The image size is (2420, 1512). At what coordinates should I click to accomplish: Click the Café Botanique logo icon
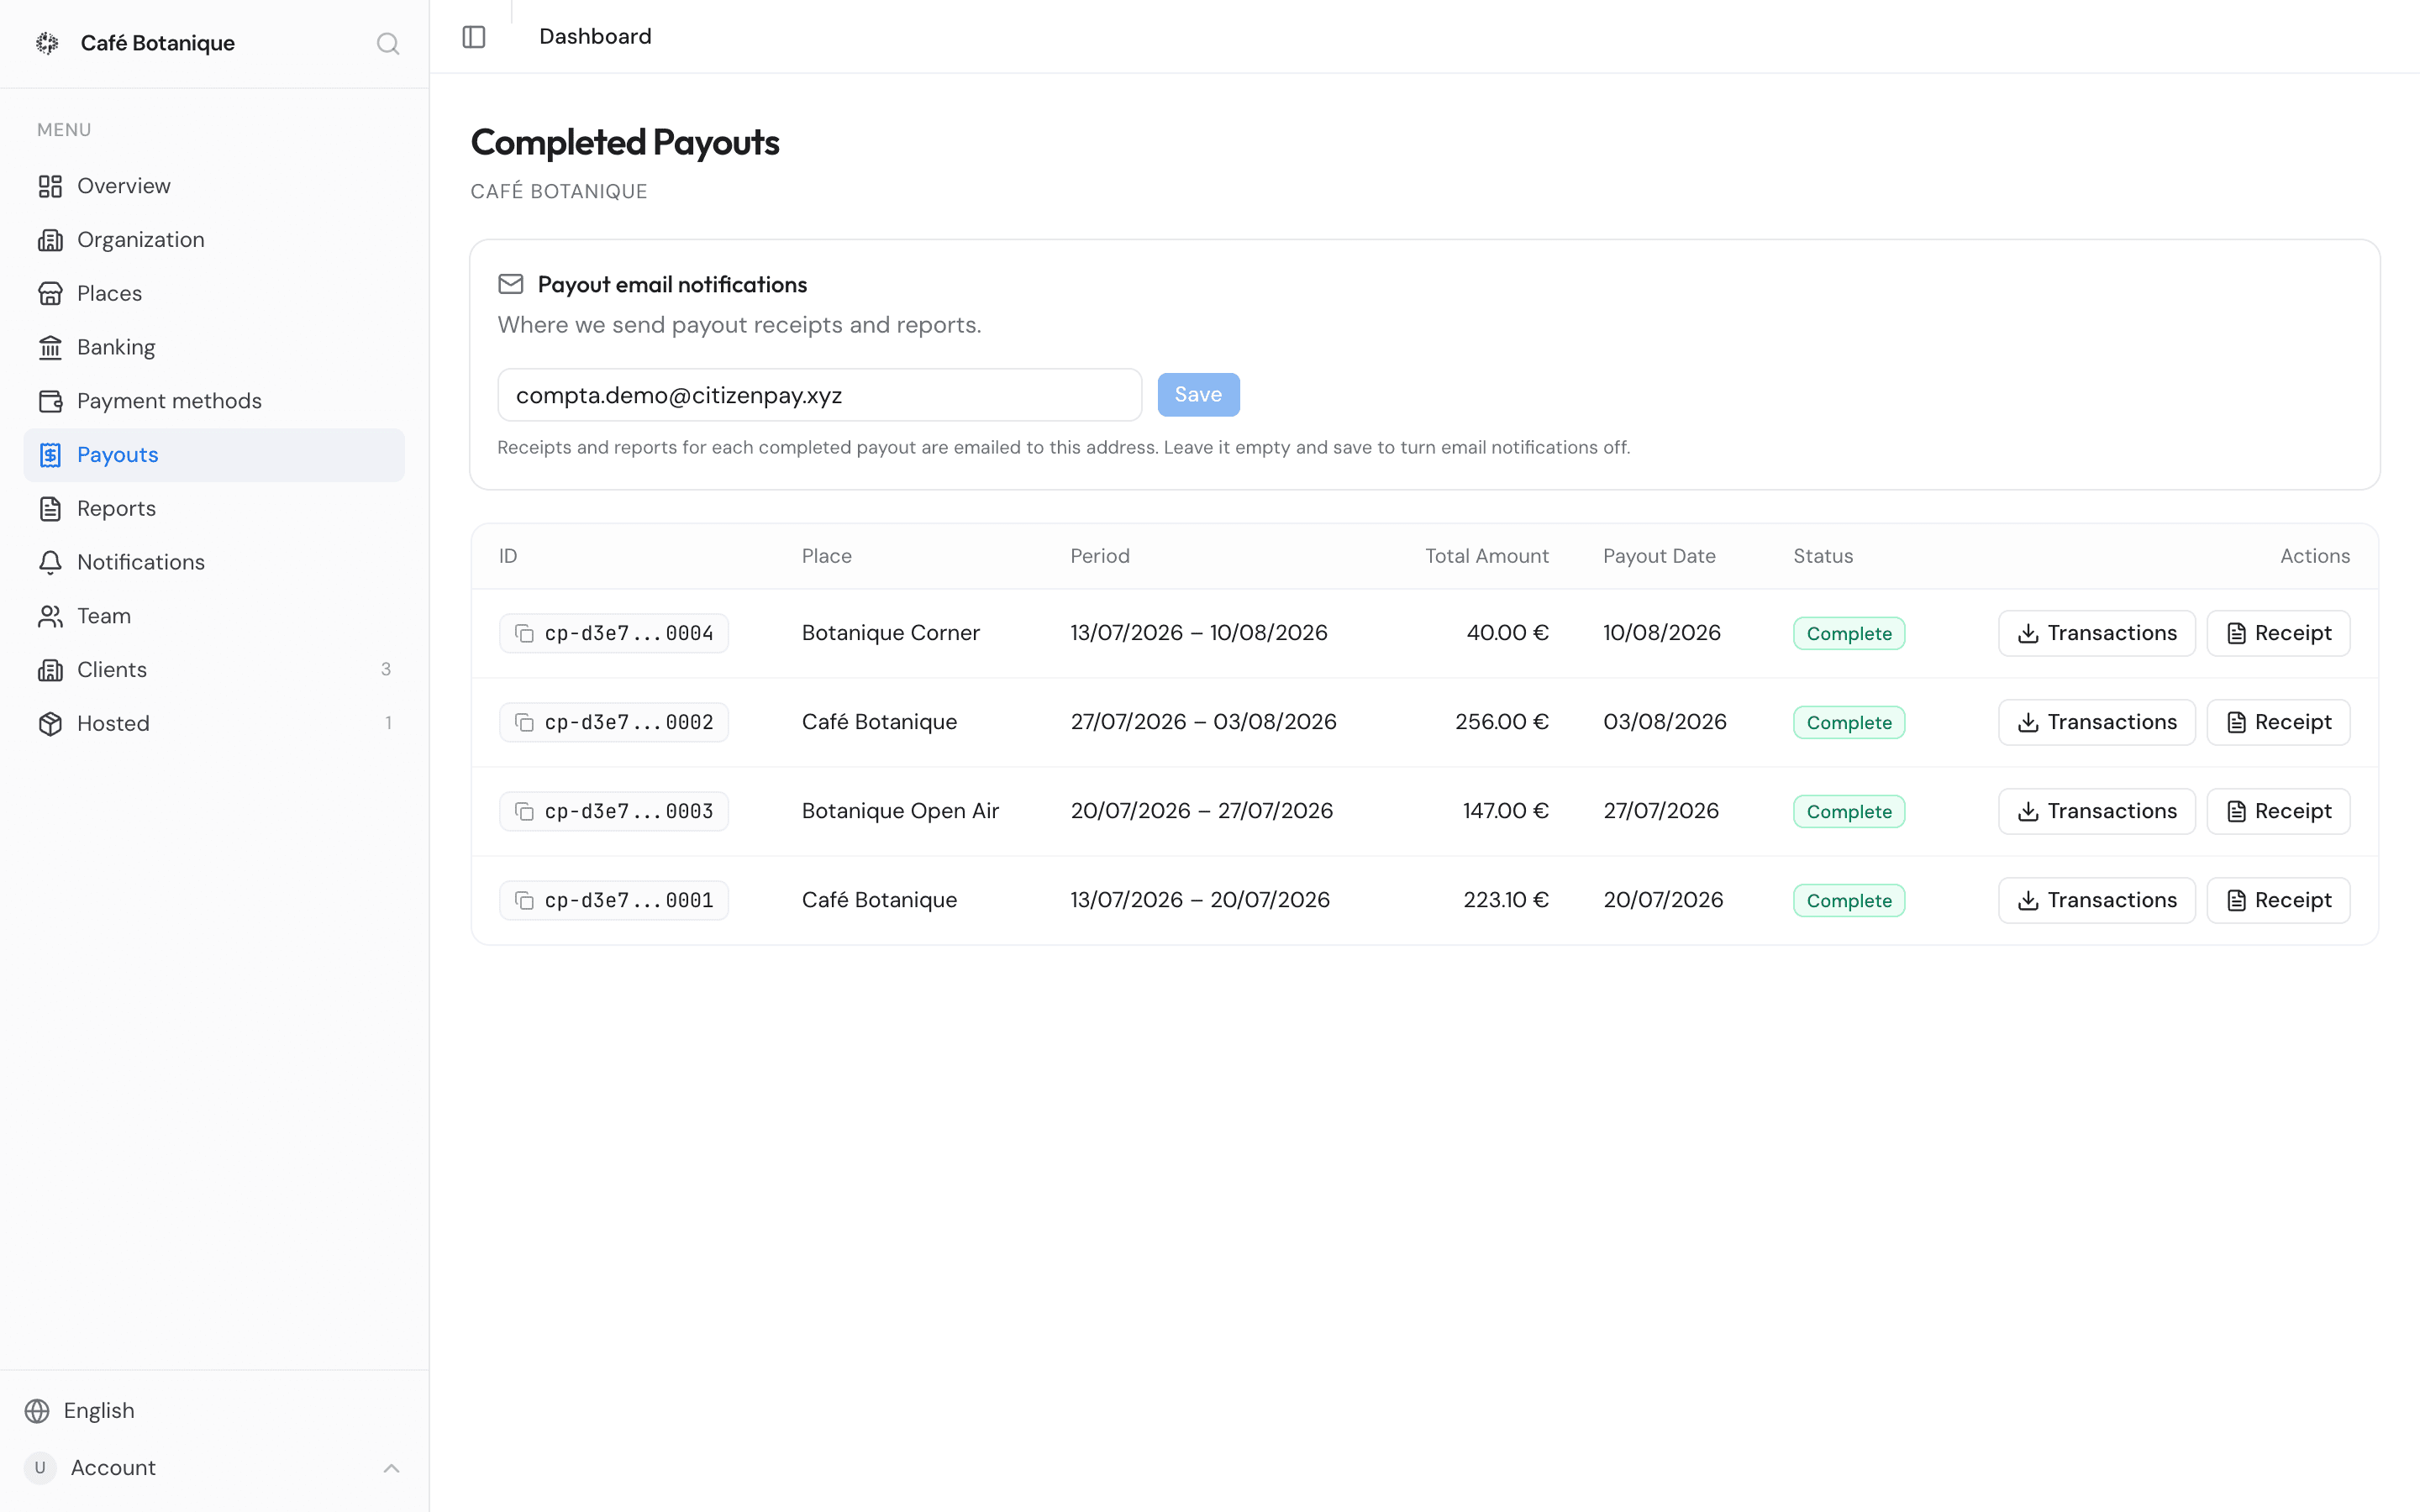[x=47, y=43]
